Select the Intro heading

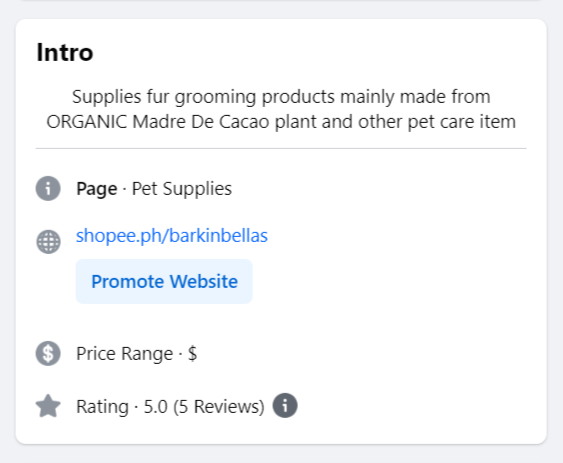pyautogui.click(x=65, y=52)
